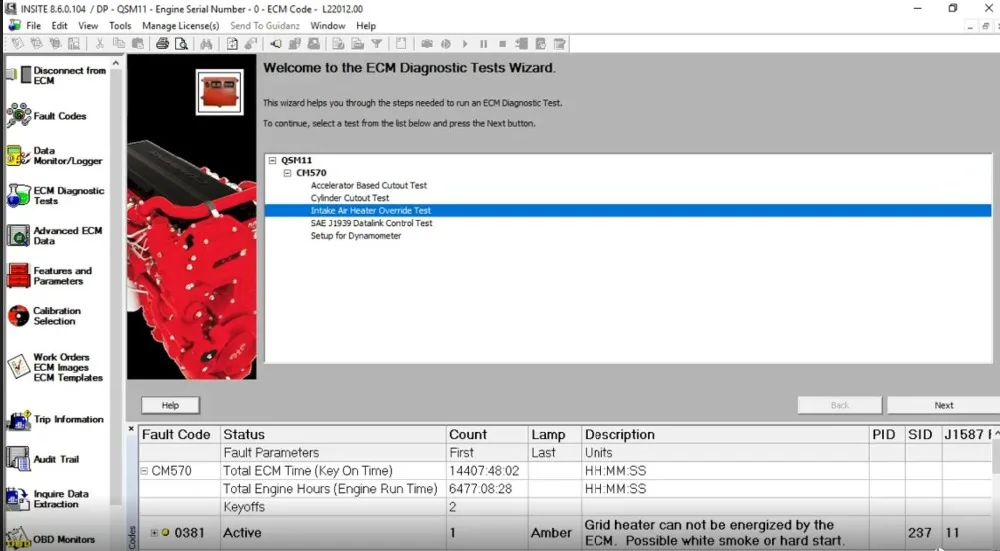Click the 'Keyoffs' row label
1000x551 pixels.
[244, 507]
